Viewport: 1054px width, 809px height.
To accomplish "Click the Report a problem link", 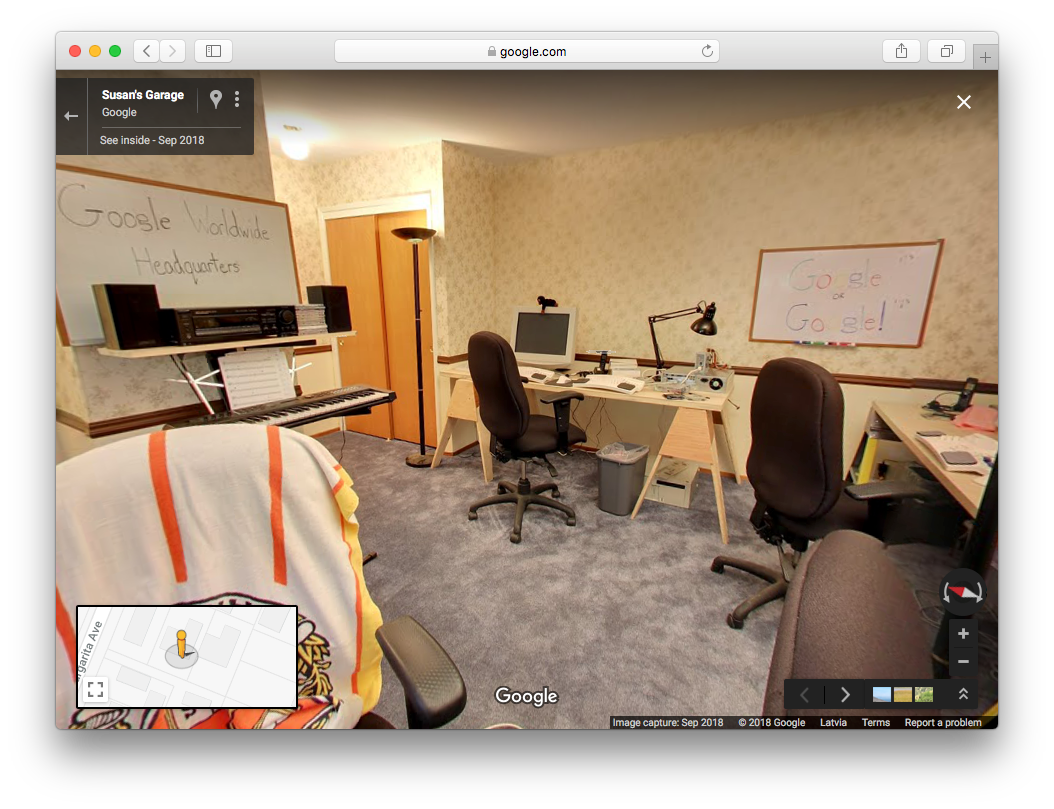I will tap(943, 722).
